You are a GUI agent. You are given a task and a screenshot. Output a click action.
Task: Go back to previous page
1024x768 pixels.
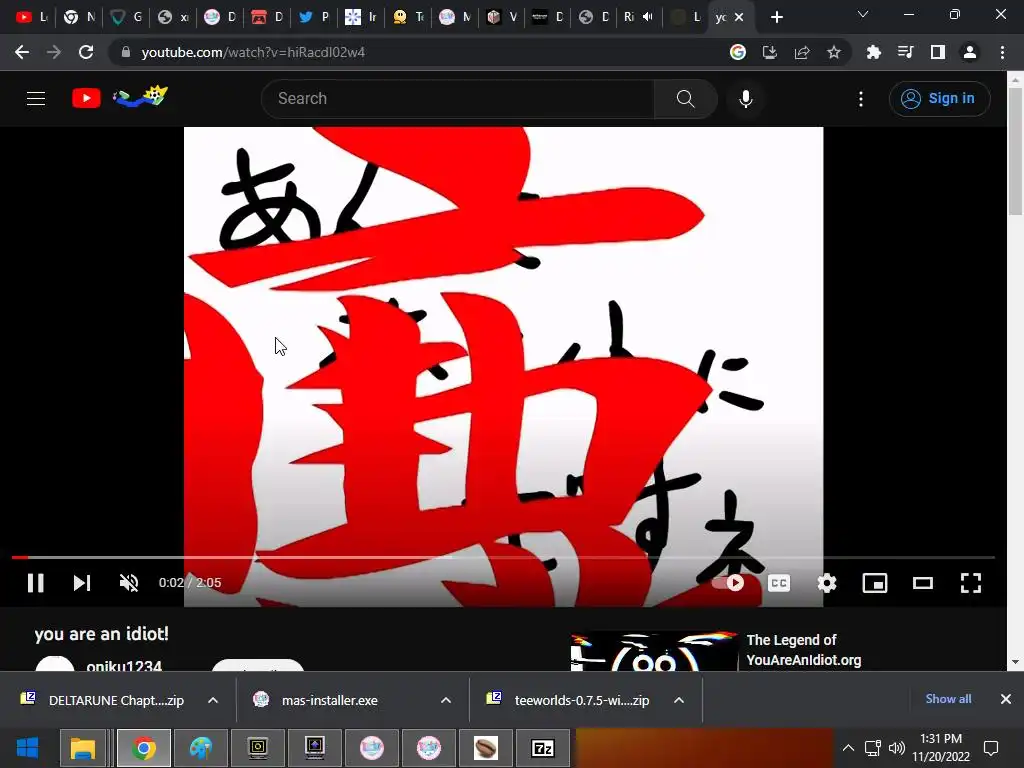point(22,52)
